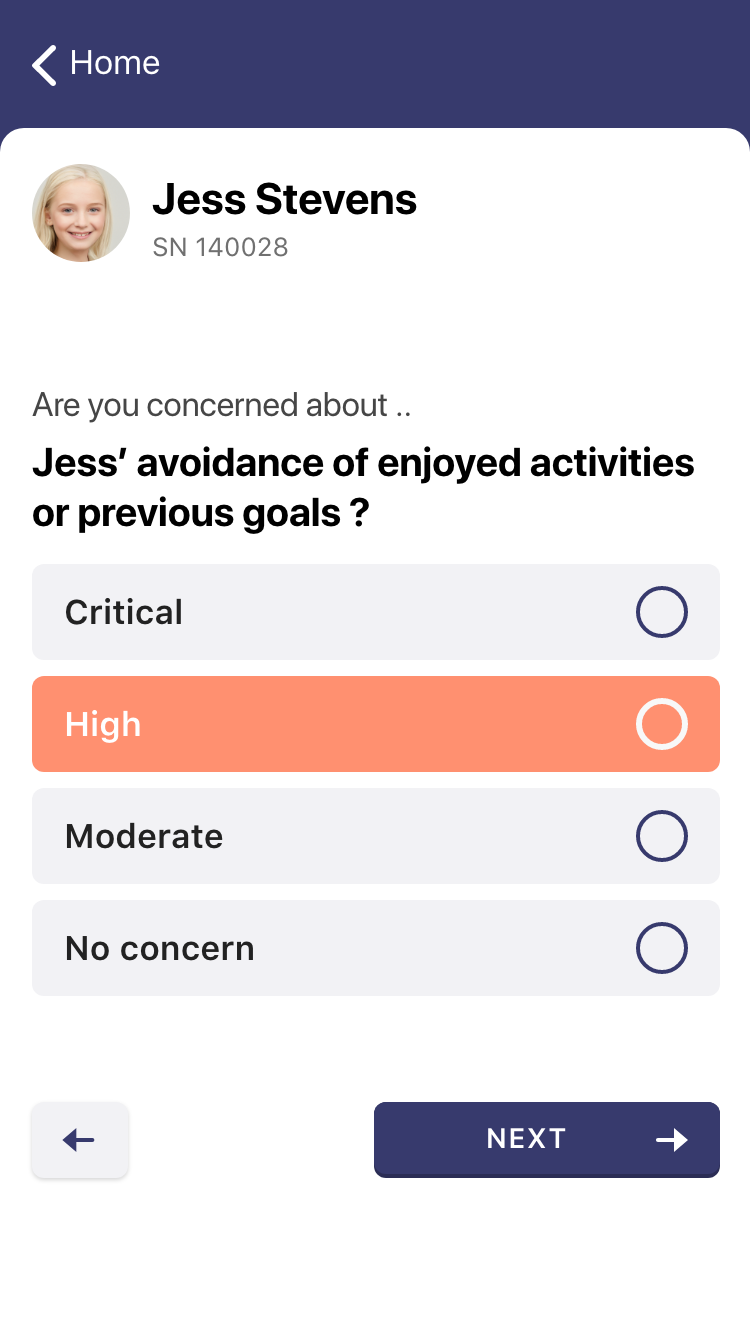The image size is (750, 1334).
Task: Tap the Home link text
Action: pyautogui.click(x=114, y=63)
